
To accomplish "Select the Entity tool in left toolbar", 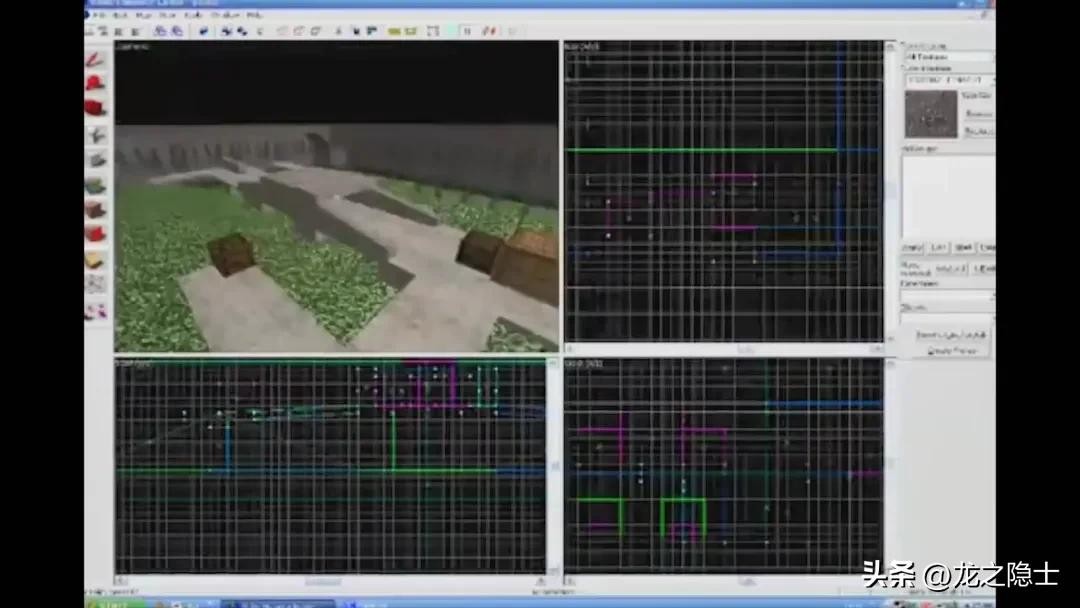I will pos(96,135).
